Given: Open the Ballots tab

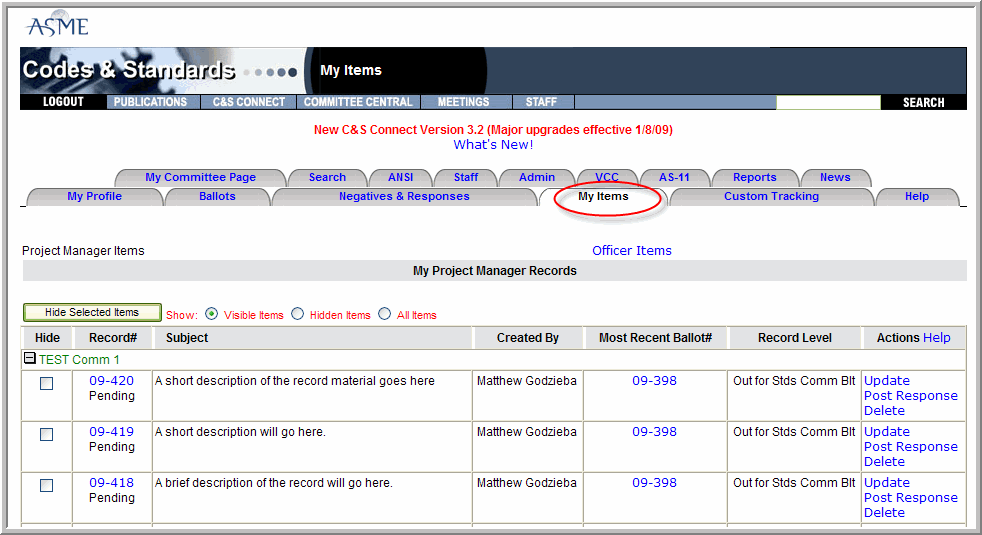Looking at the screenshot, I should pyautogui.click(x=217, y=196).
